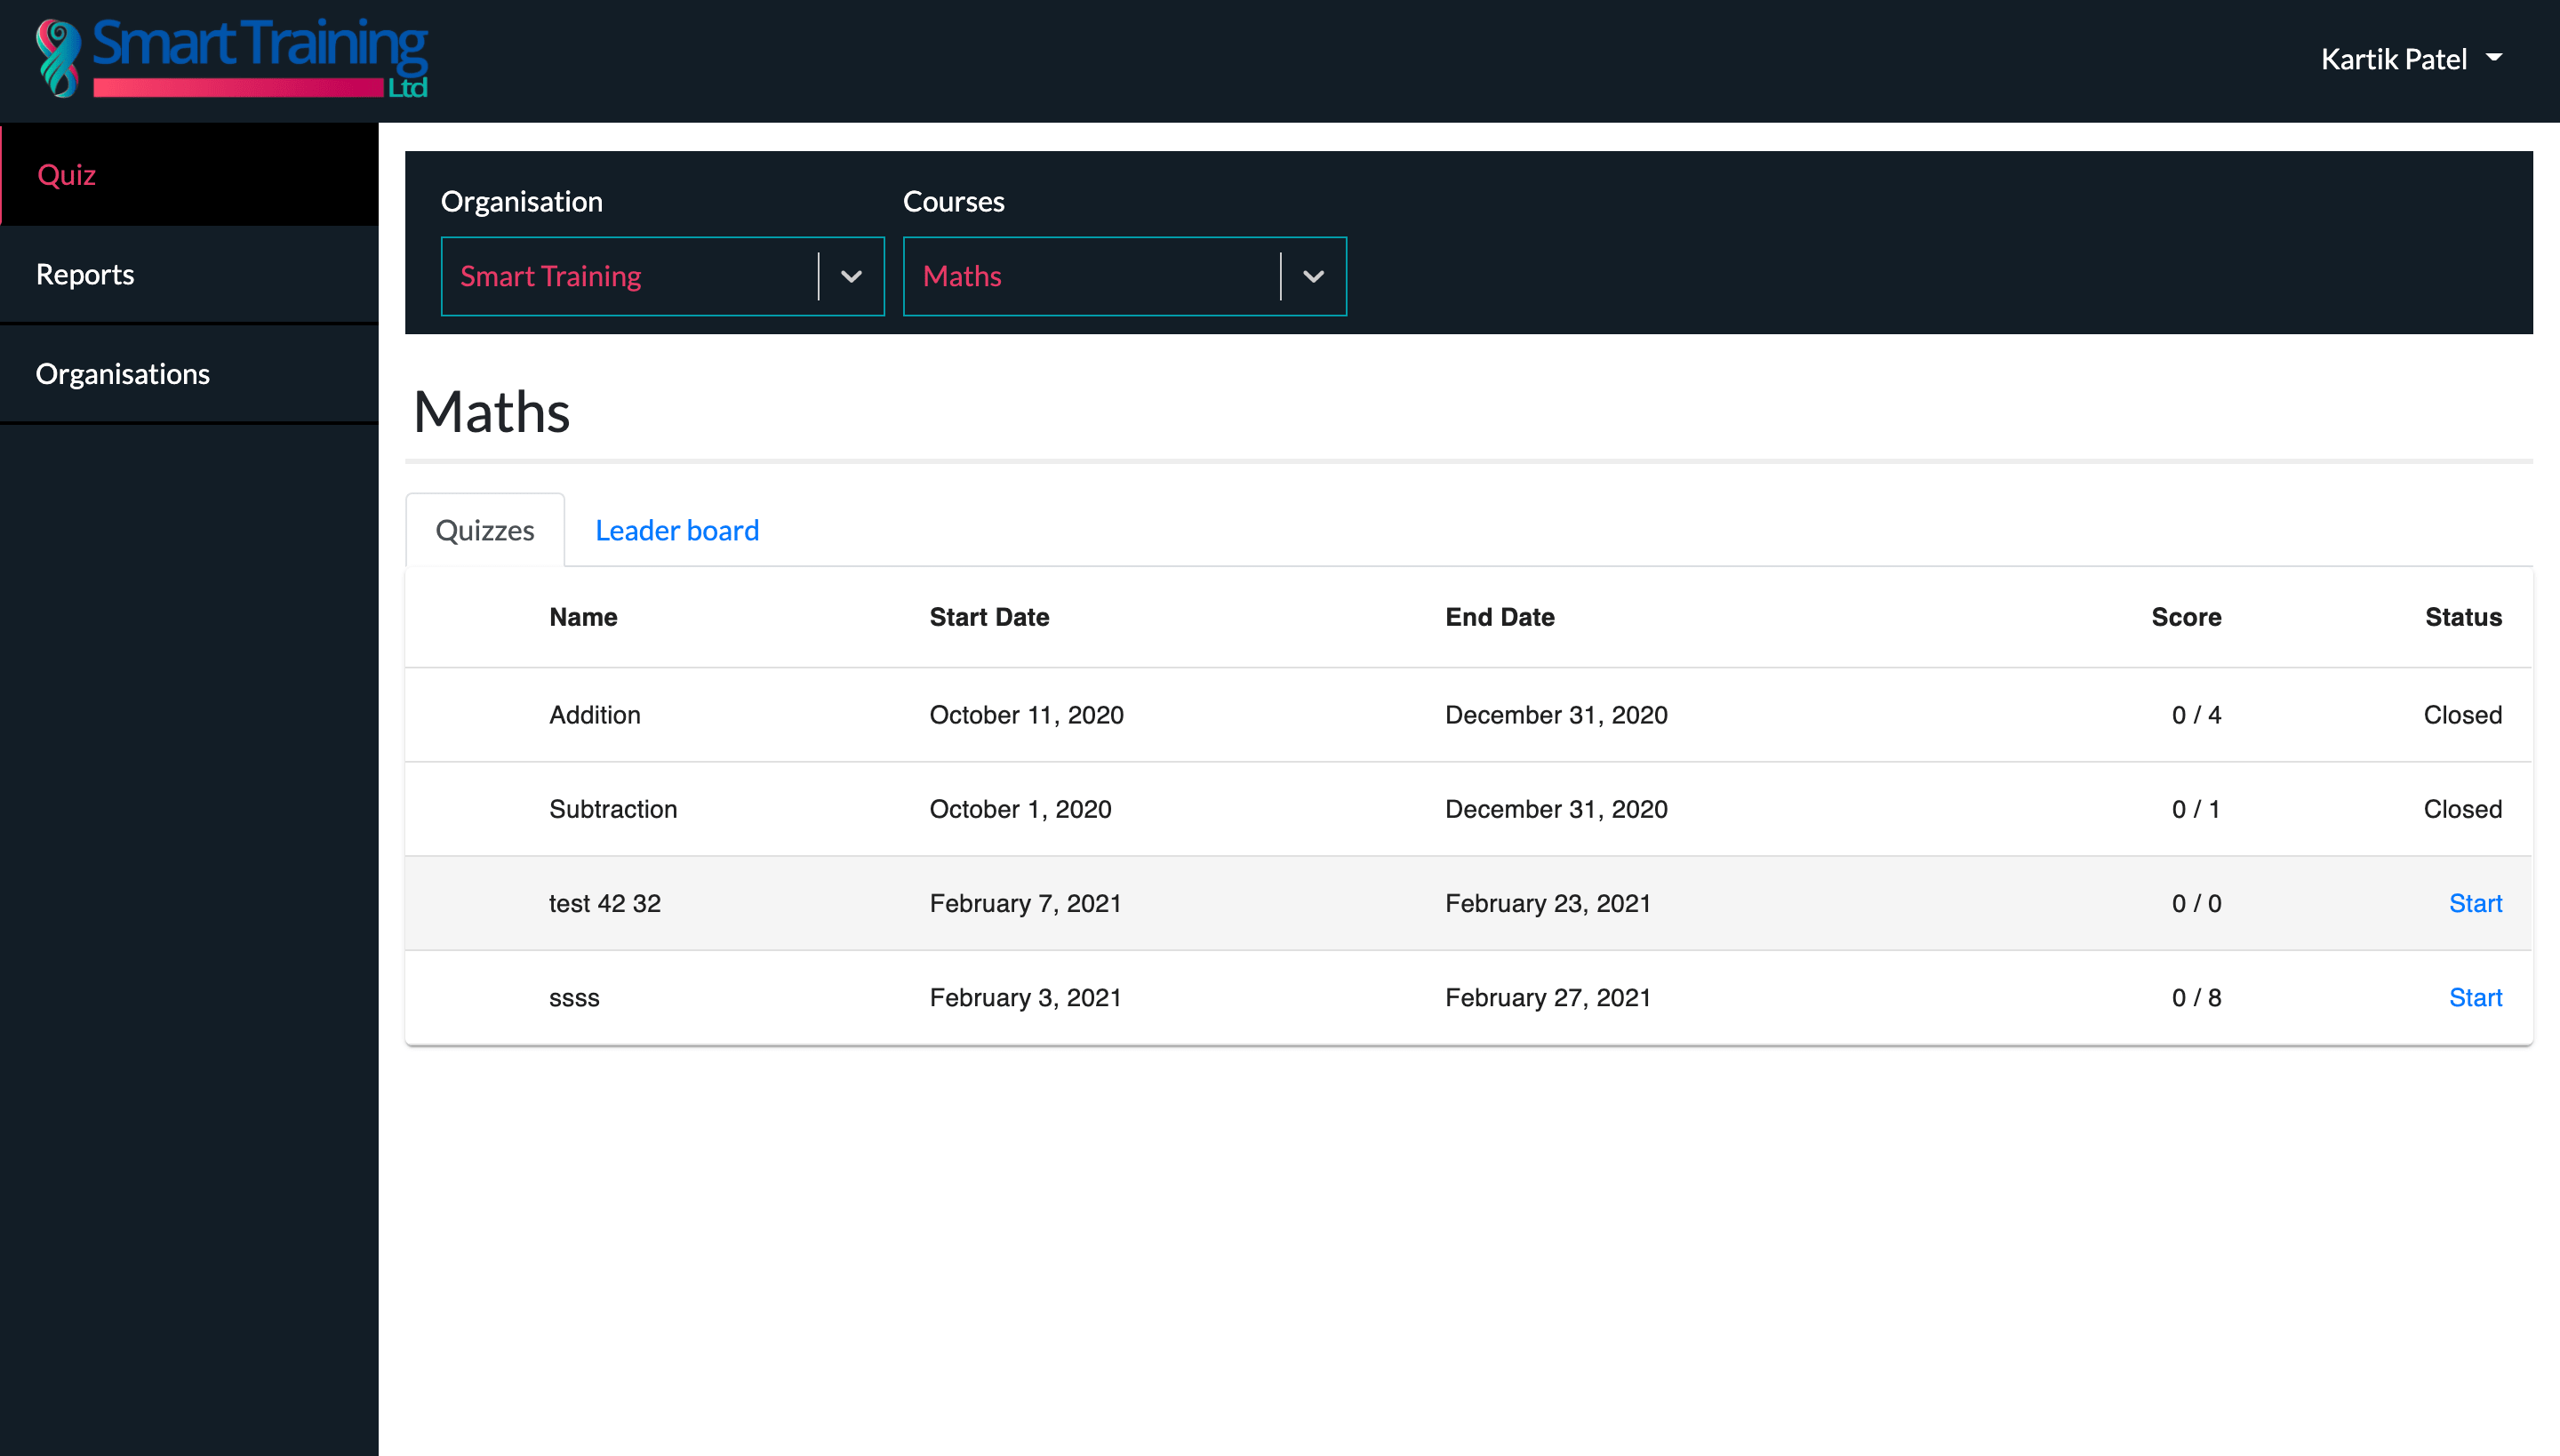Screen dimensions: 2560x1456
Task: Click the October 11, 2020 start date
Action: click(x=1026, y=715)
